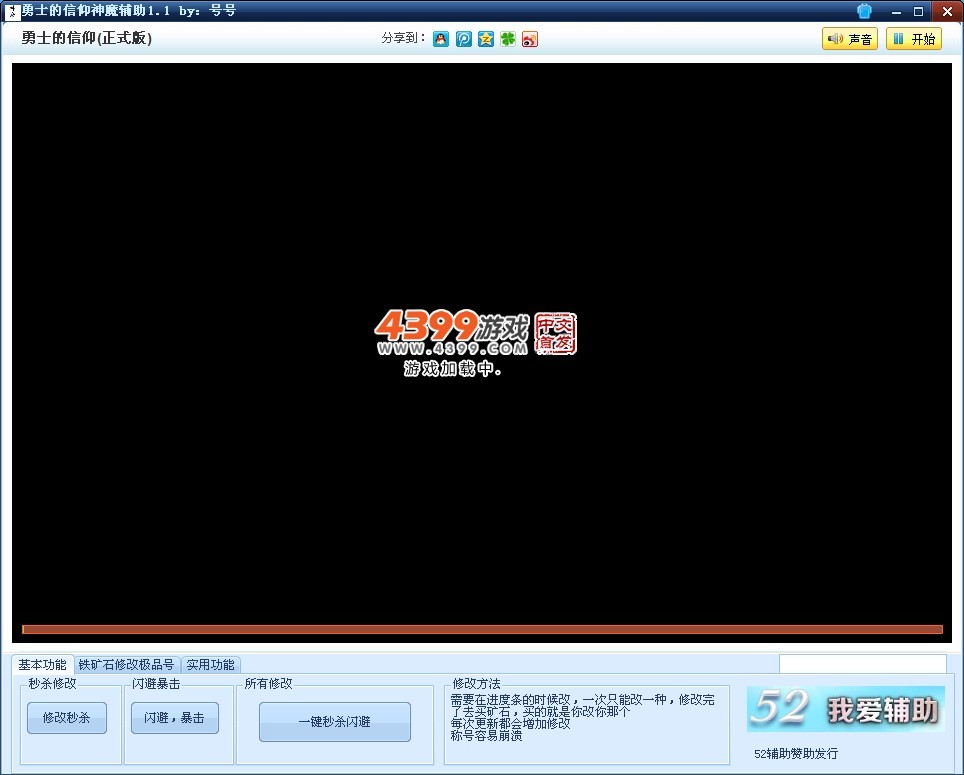
Task: Open the 铁矿石修改极品号 tab
Action: click(x=127, y=664)
